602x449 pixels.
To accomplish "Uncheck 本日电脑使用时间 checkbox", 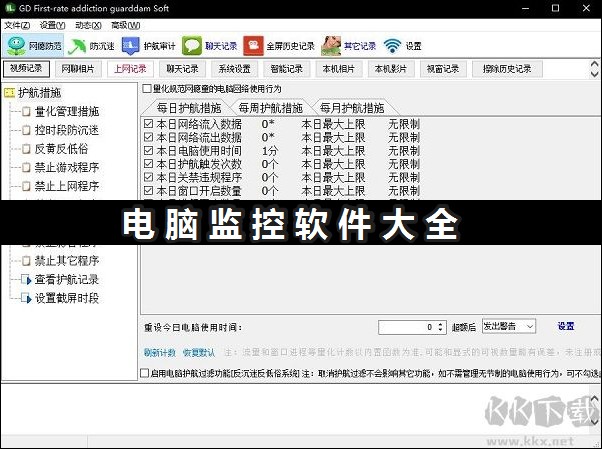I will tap(148, 151).
